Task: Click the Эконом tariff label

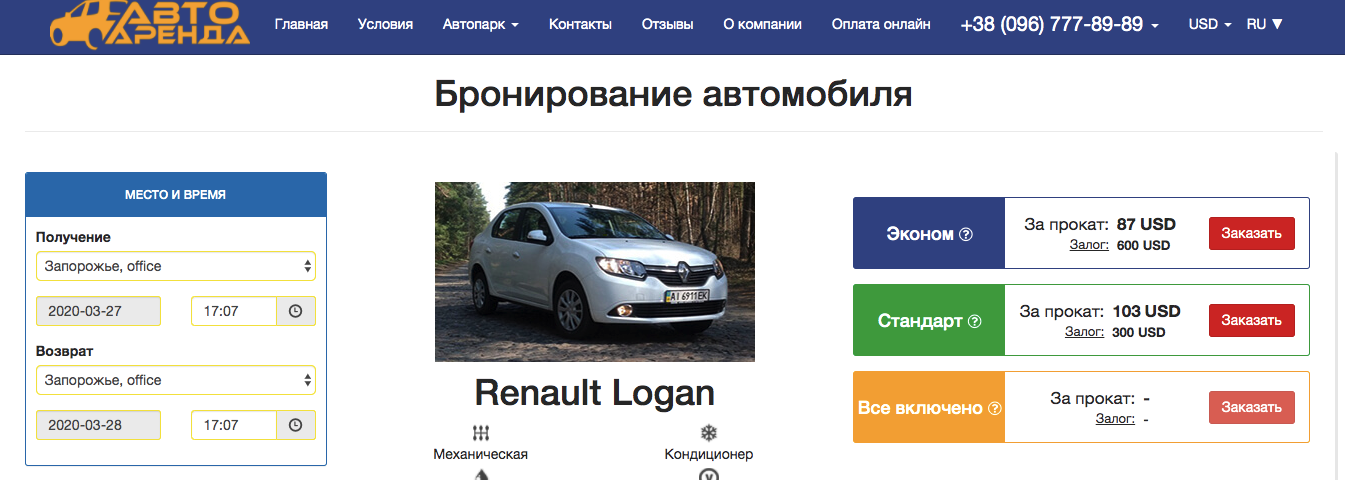Action: (920, 234)
